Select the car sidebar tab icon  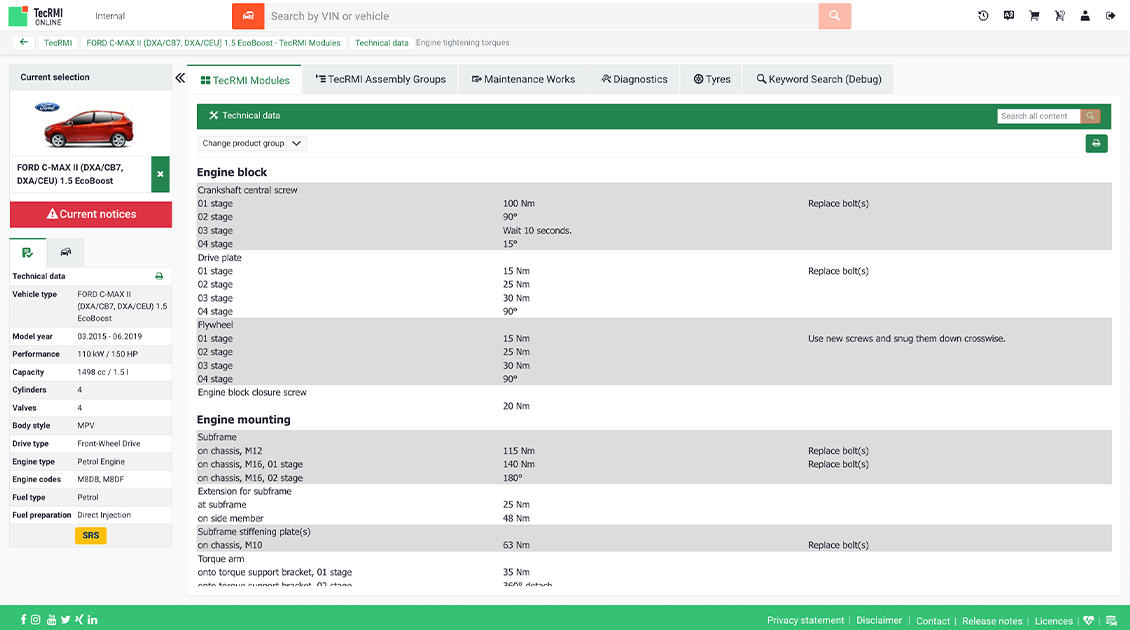66,252
